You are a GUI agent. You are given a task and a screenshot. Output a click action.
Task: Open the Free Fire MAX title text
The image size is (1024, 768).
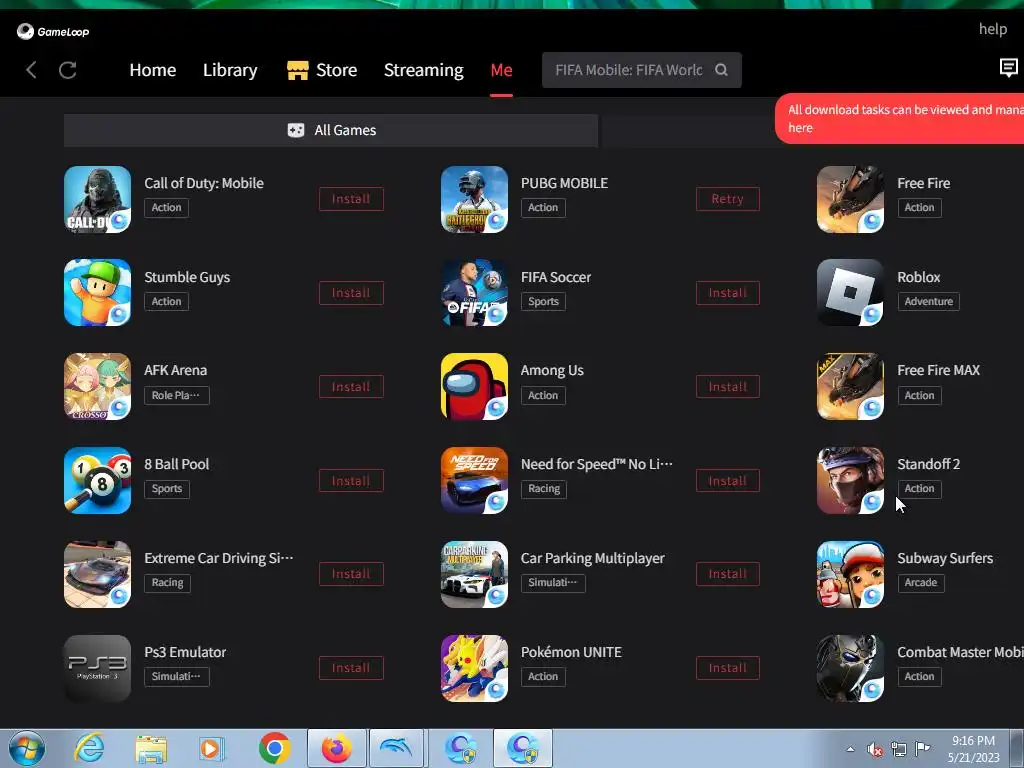(938, 370)
